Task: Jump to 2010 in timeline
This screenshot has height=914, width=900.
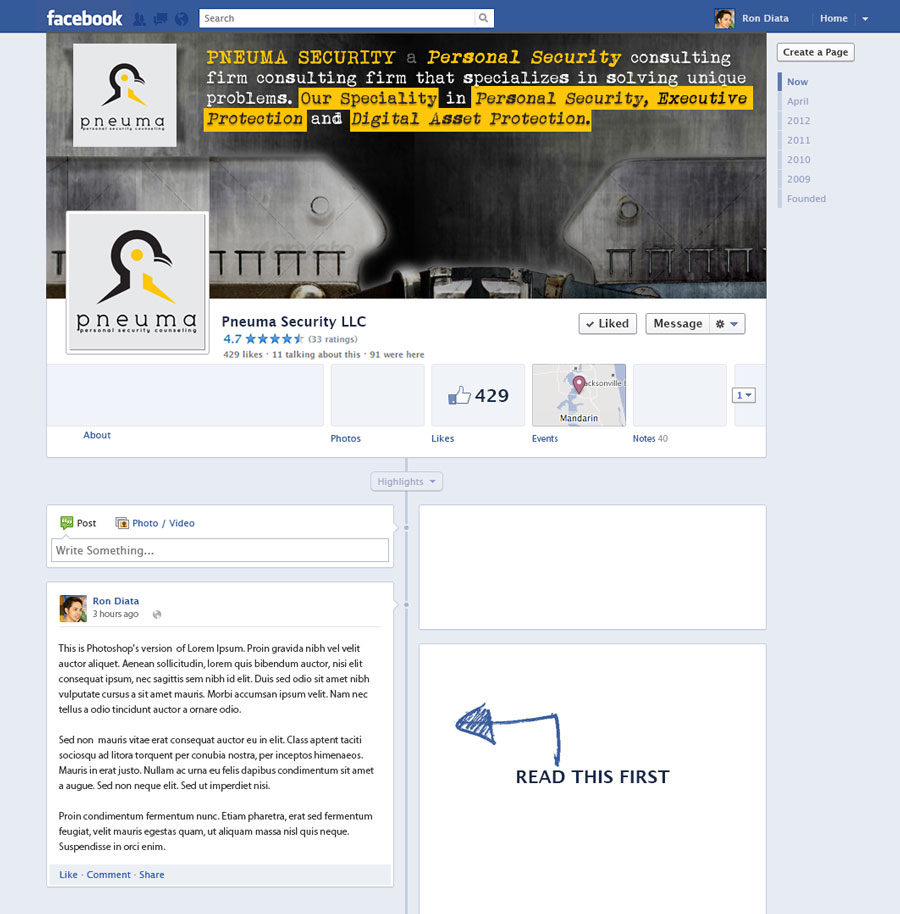Action: click(x=798, y=160)
